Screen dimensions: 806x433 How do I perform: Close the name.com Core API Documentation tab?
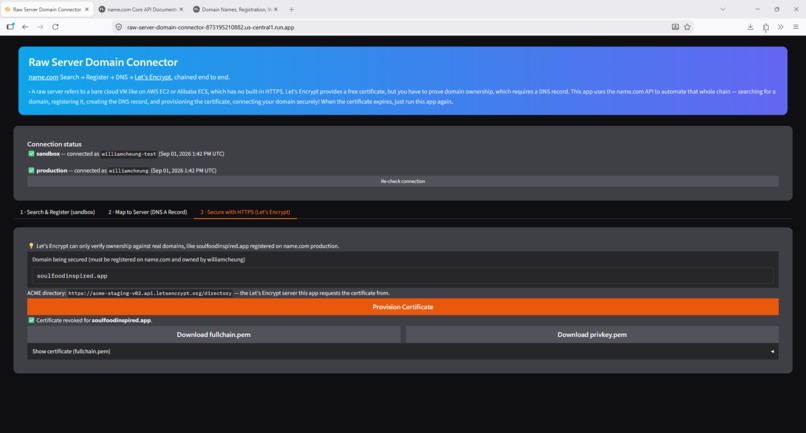point(181,9)
